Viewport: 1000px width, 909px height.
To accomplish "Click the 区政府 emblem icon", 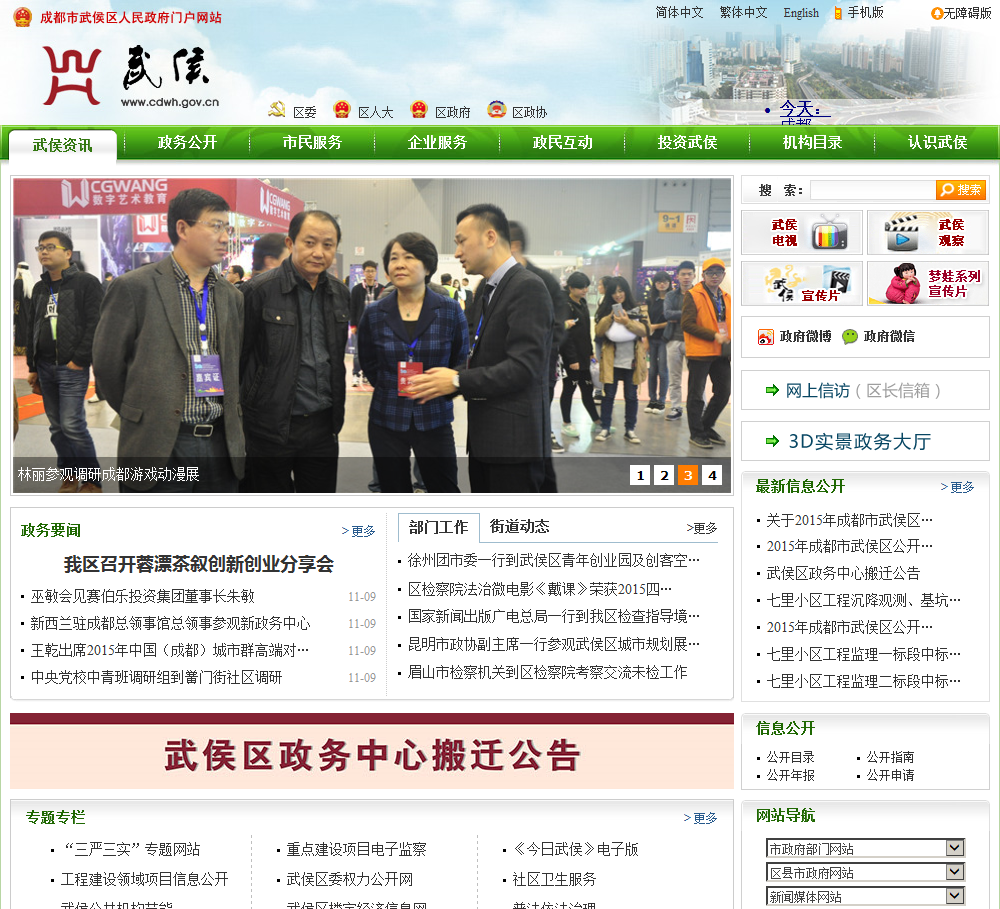I will 419,110.
